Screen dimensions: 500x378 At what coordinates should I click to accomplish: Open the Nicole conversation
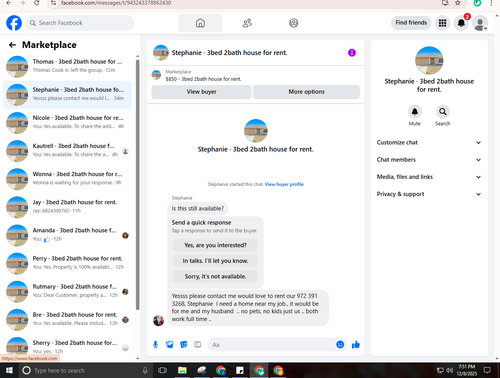pos(67,123)
